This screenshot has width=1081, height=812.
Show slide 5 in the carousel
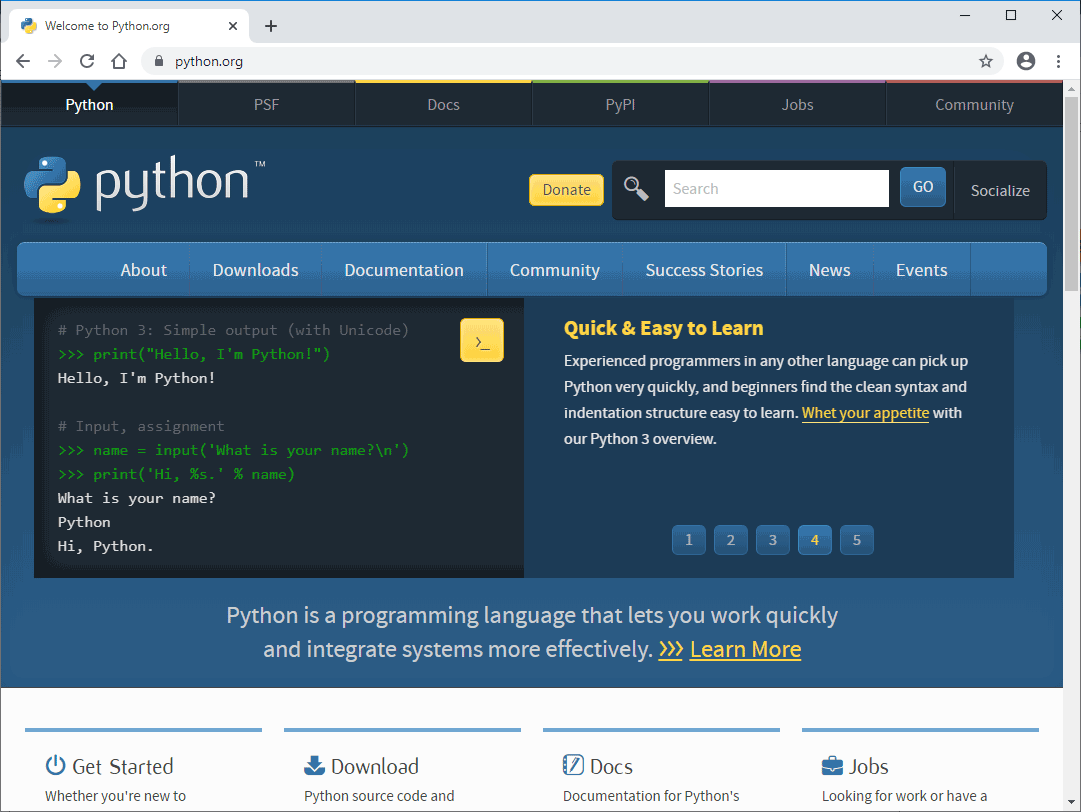click(857, 540)
